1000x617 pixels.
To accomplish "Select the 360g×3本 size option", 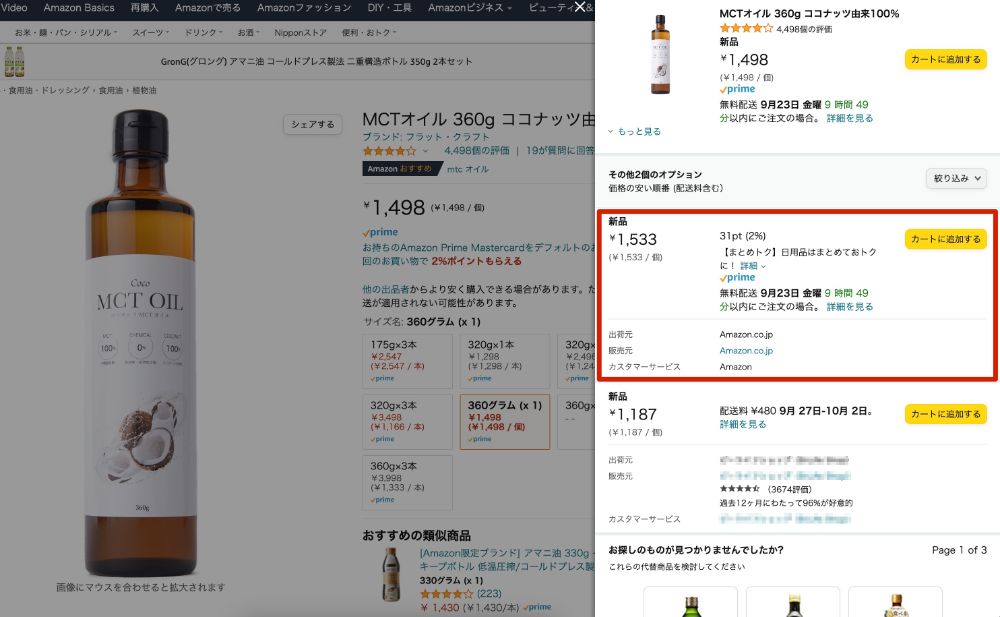I will point(408,482).
